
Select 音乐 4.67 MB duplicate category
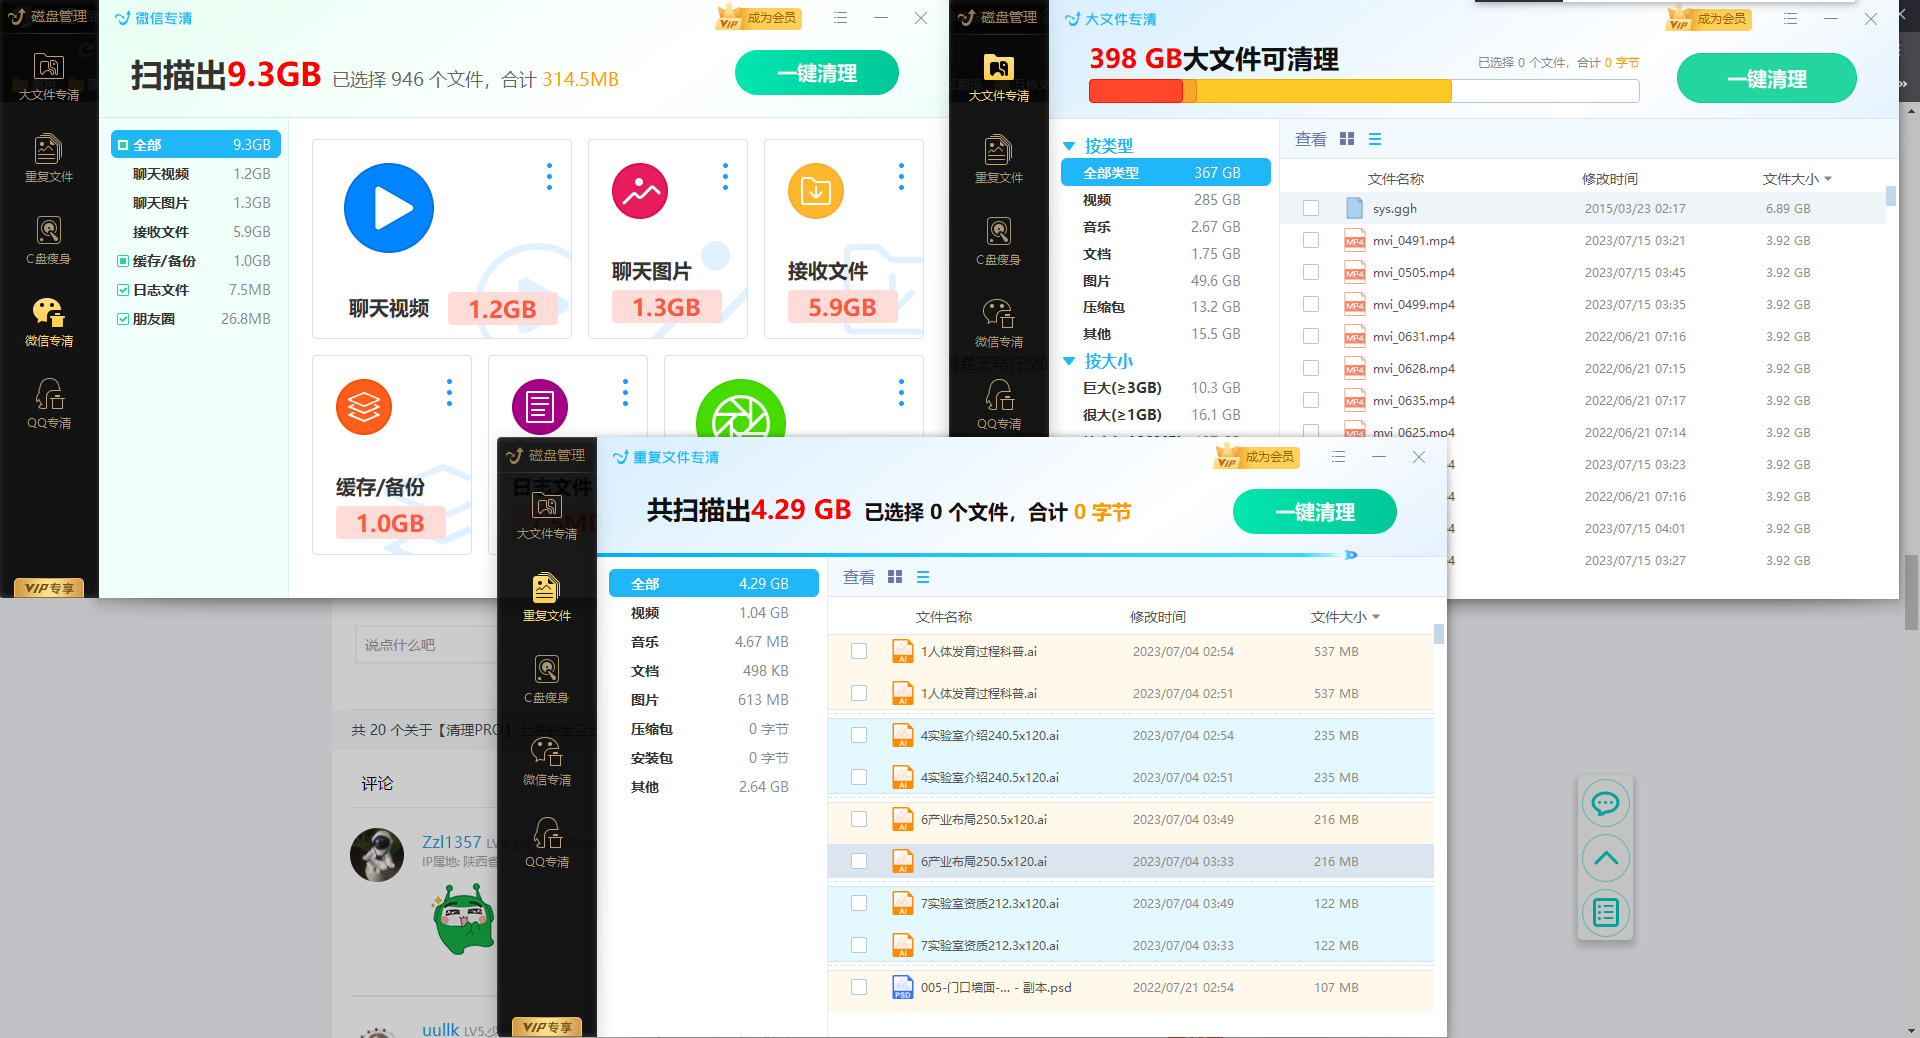pos(714,642)
